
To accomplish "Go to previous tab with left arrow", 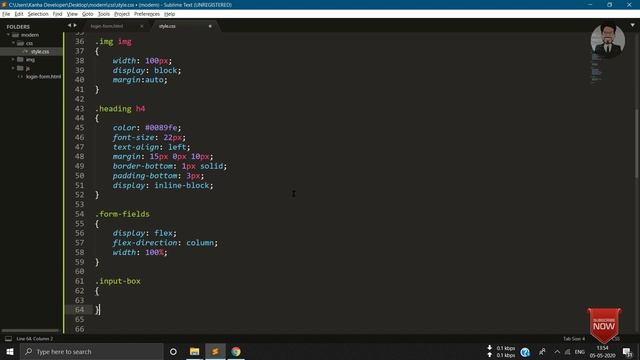I will tap(69, 25).
